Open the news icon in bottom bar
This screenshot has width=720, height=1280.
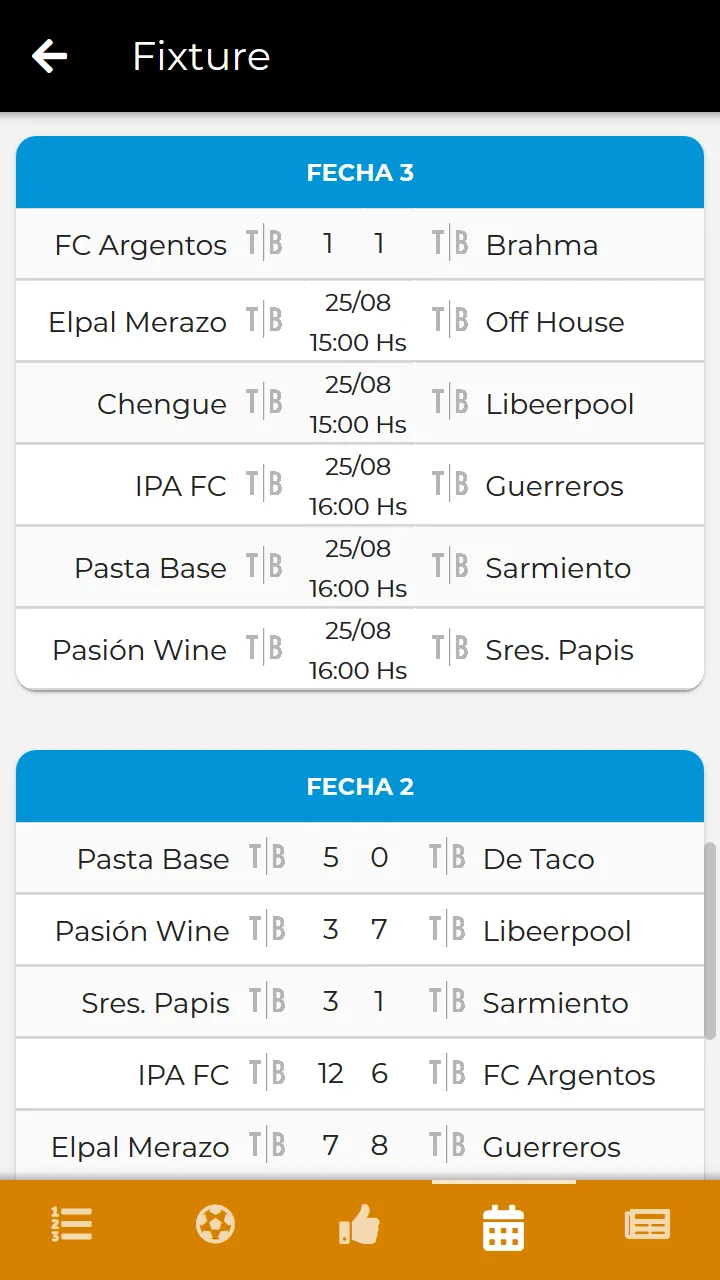click(647, 1224)
